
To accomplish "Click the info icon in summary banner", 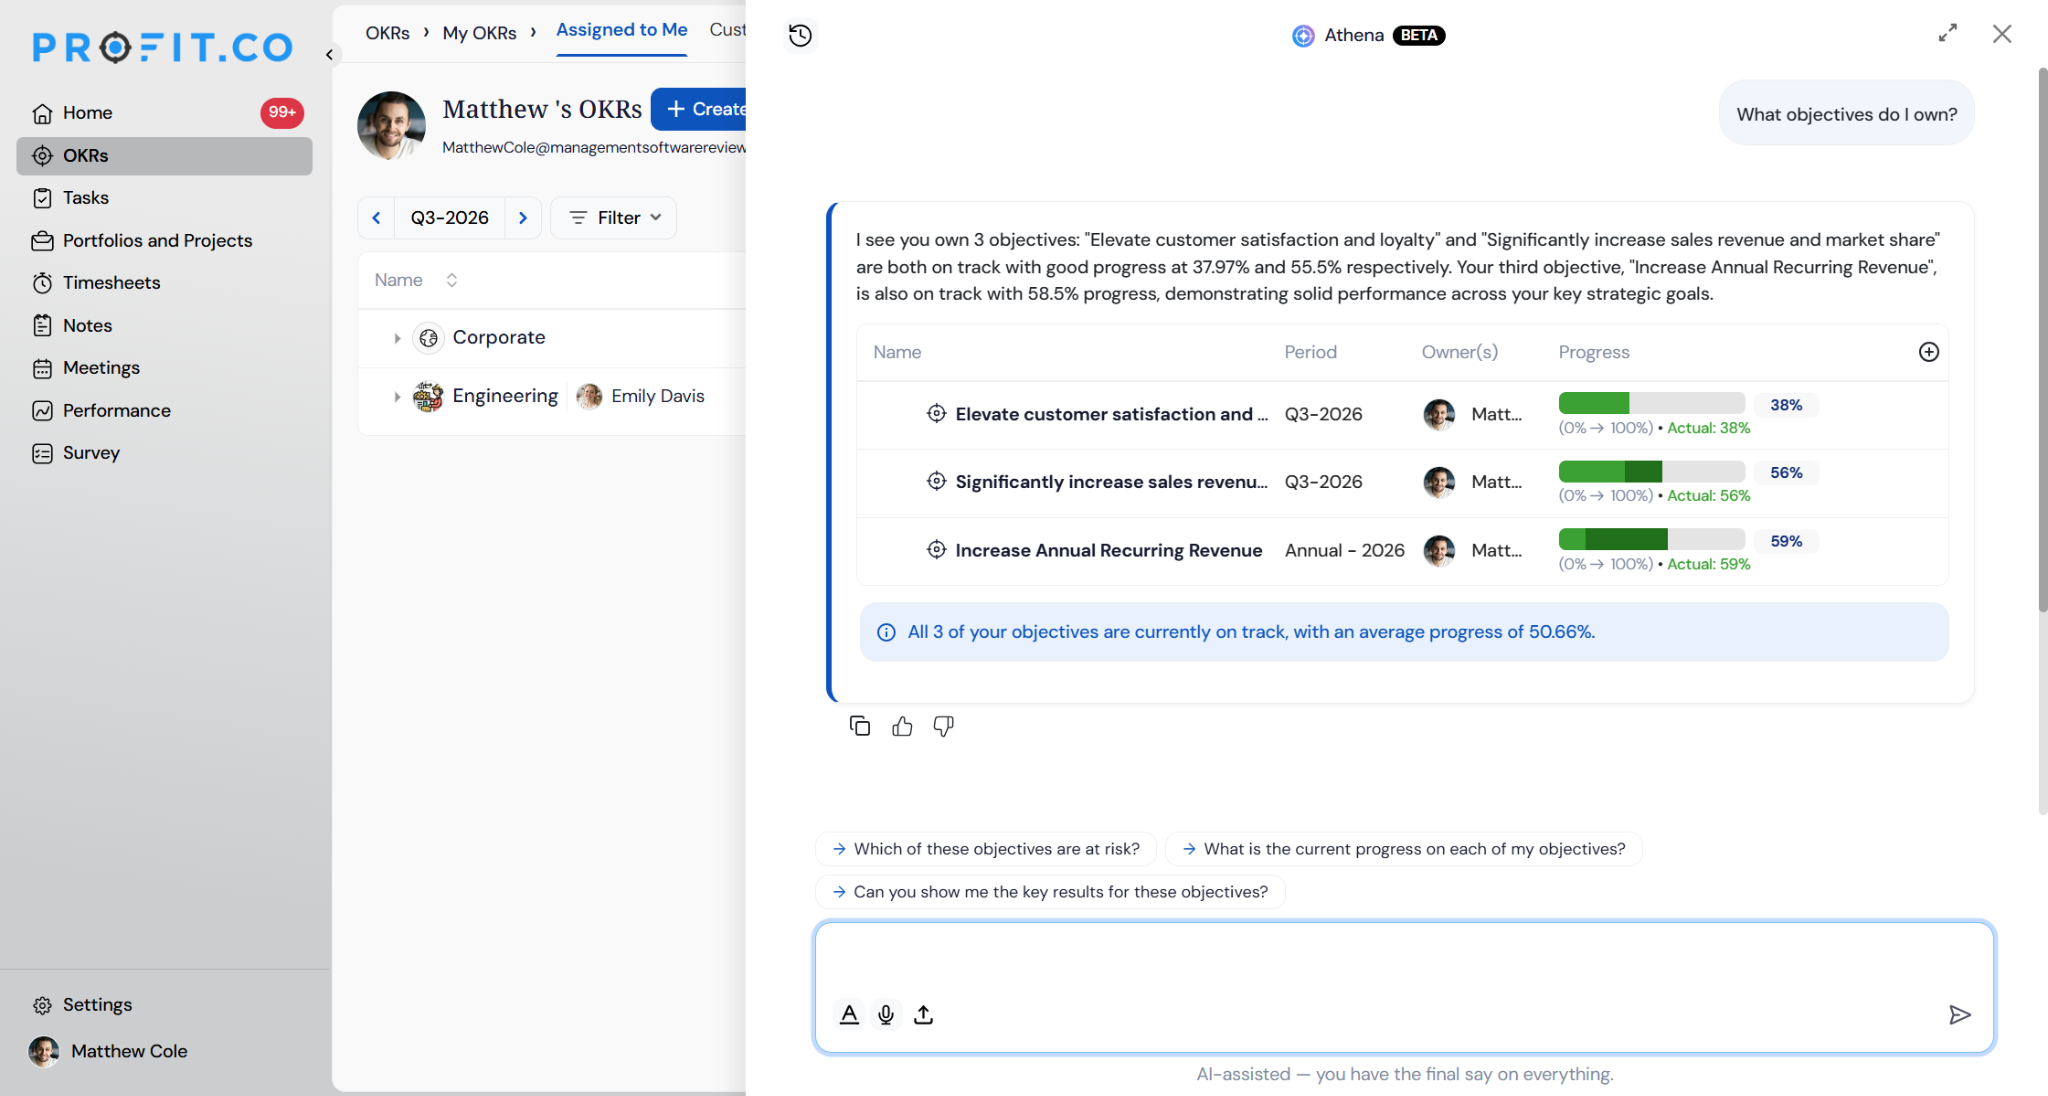I will pyautogui.click(x=886, y=632).
